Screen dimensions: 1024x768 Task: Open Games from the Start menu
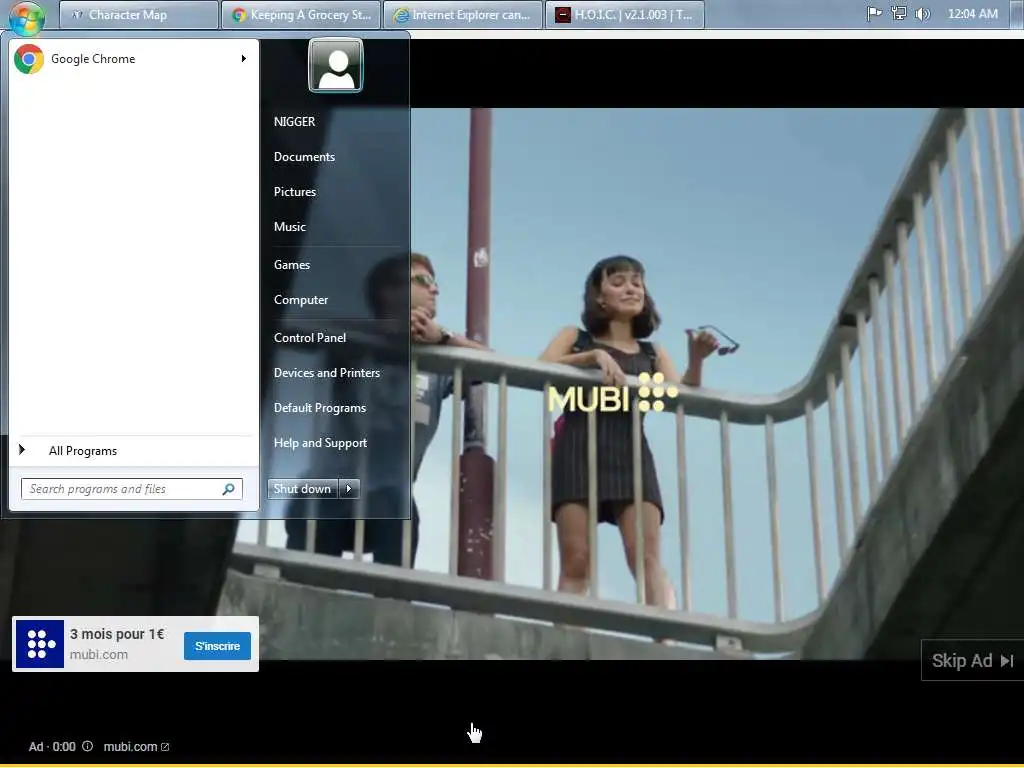click(292, 265)
